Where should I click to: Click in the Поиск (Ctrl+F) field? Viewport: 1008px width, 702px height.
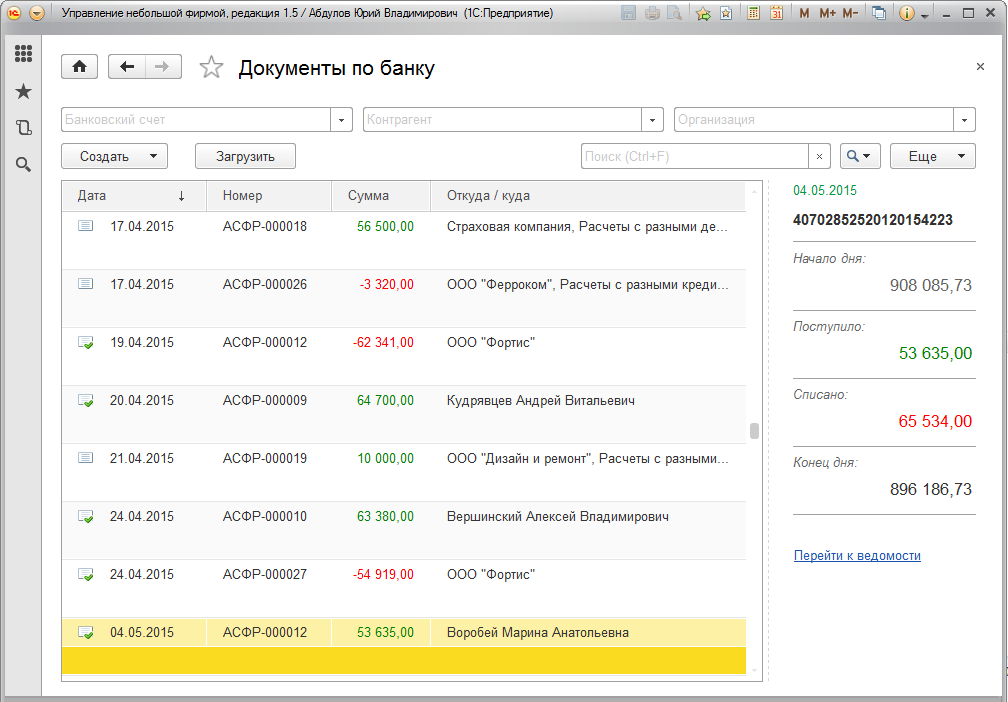pyautogui.click(x=694, y=157)
